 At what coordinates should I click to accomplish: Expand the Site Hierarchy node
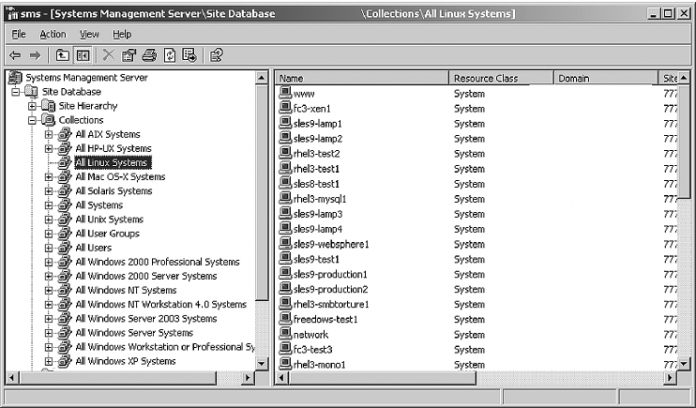32,106
